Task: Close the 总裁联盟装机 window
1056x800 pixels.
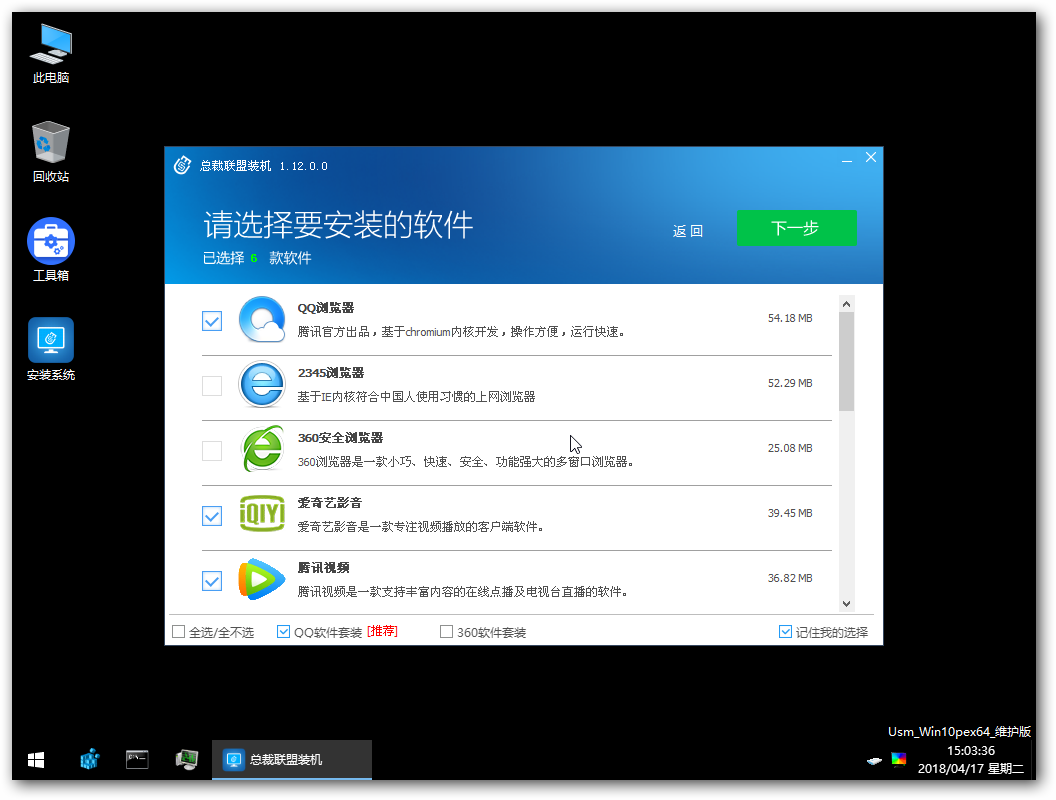Action: [871, 157]
